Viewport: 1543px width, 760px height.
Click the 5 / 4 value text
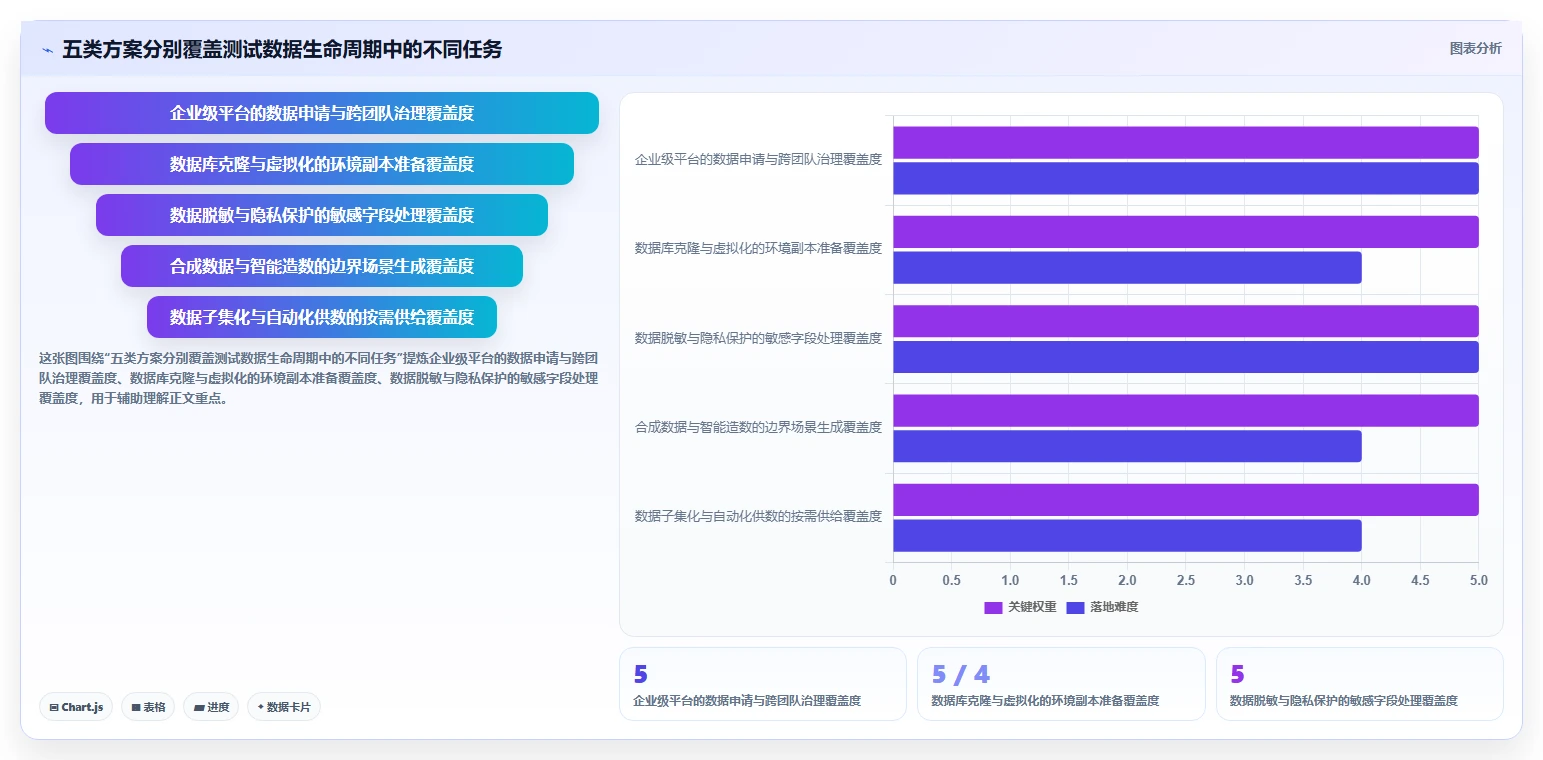click(x=961, y=674)
